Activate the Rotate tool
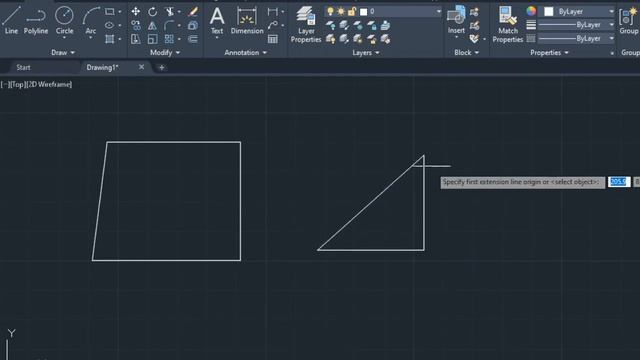 152,11
